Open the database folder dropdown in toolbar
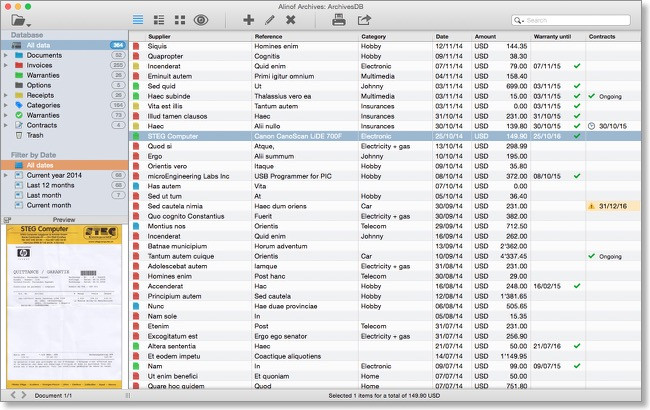The image size is (650, 410). [x=21, y=20]
